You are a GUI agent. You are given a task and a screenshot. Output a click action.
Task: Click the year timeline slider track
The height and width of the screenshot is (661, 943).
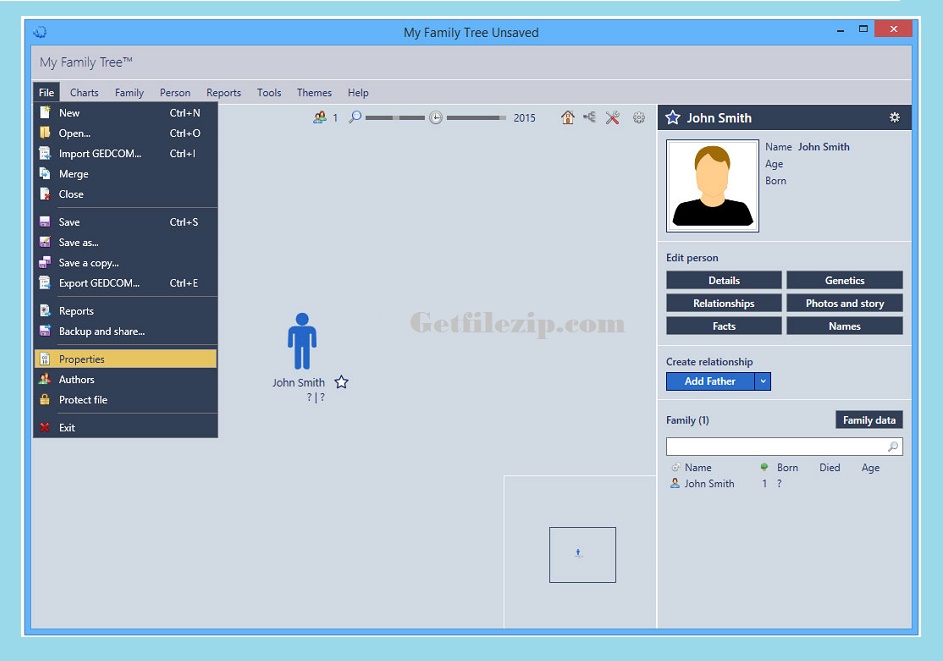pyautogui.click(x=476, y=118)
